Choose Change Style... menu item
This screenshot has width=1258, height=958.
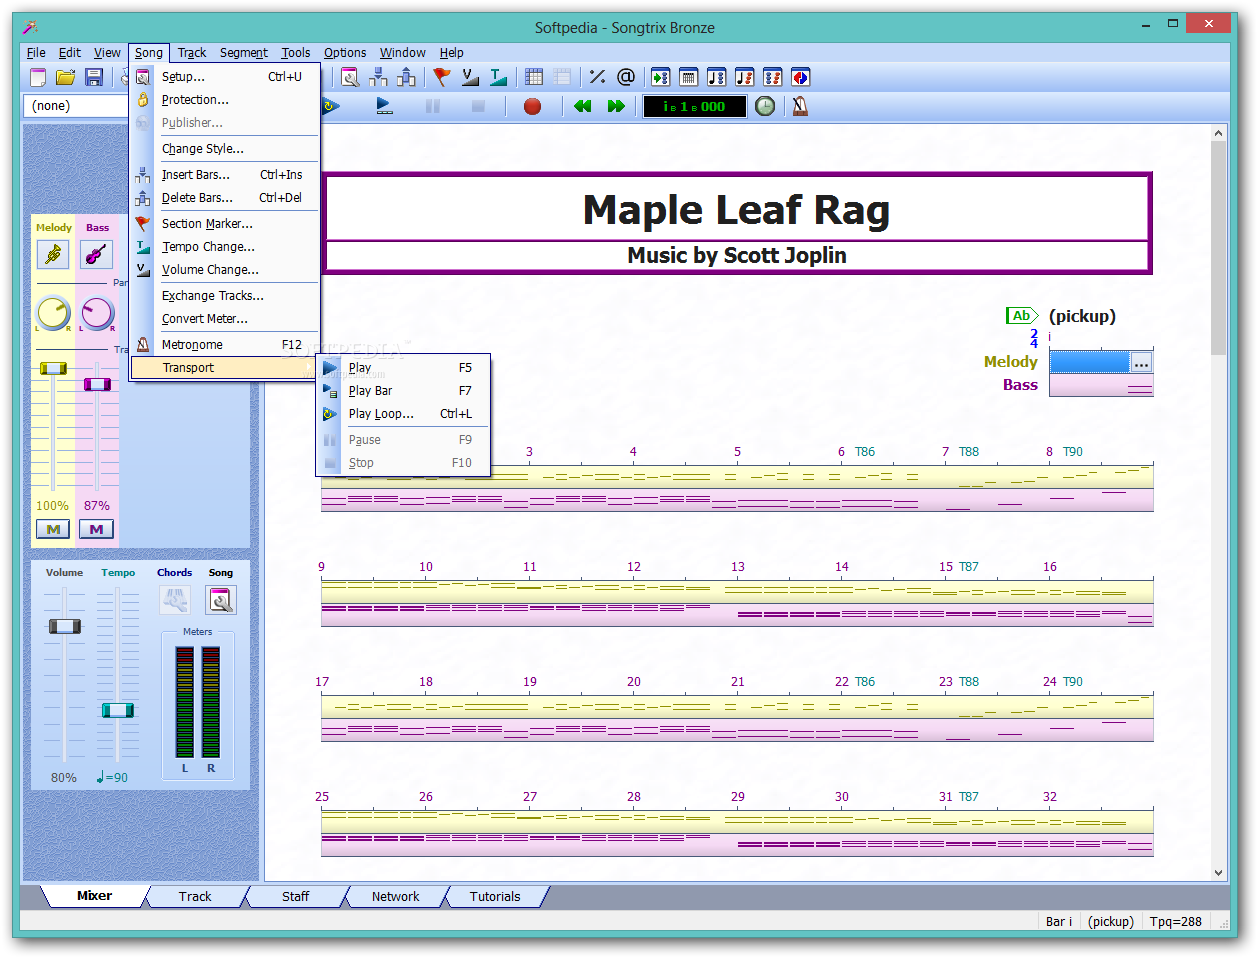(225, 149)
